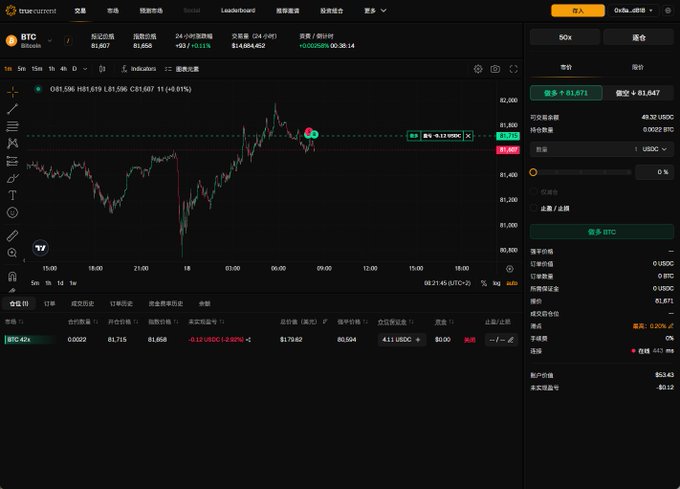
Task: Switch to limit order tab
Action: click(638, 67)
